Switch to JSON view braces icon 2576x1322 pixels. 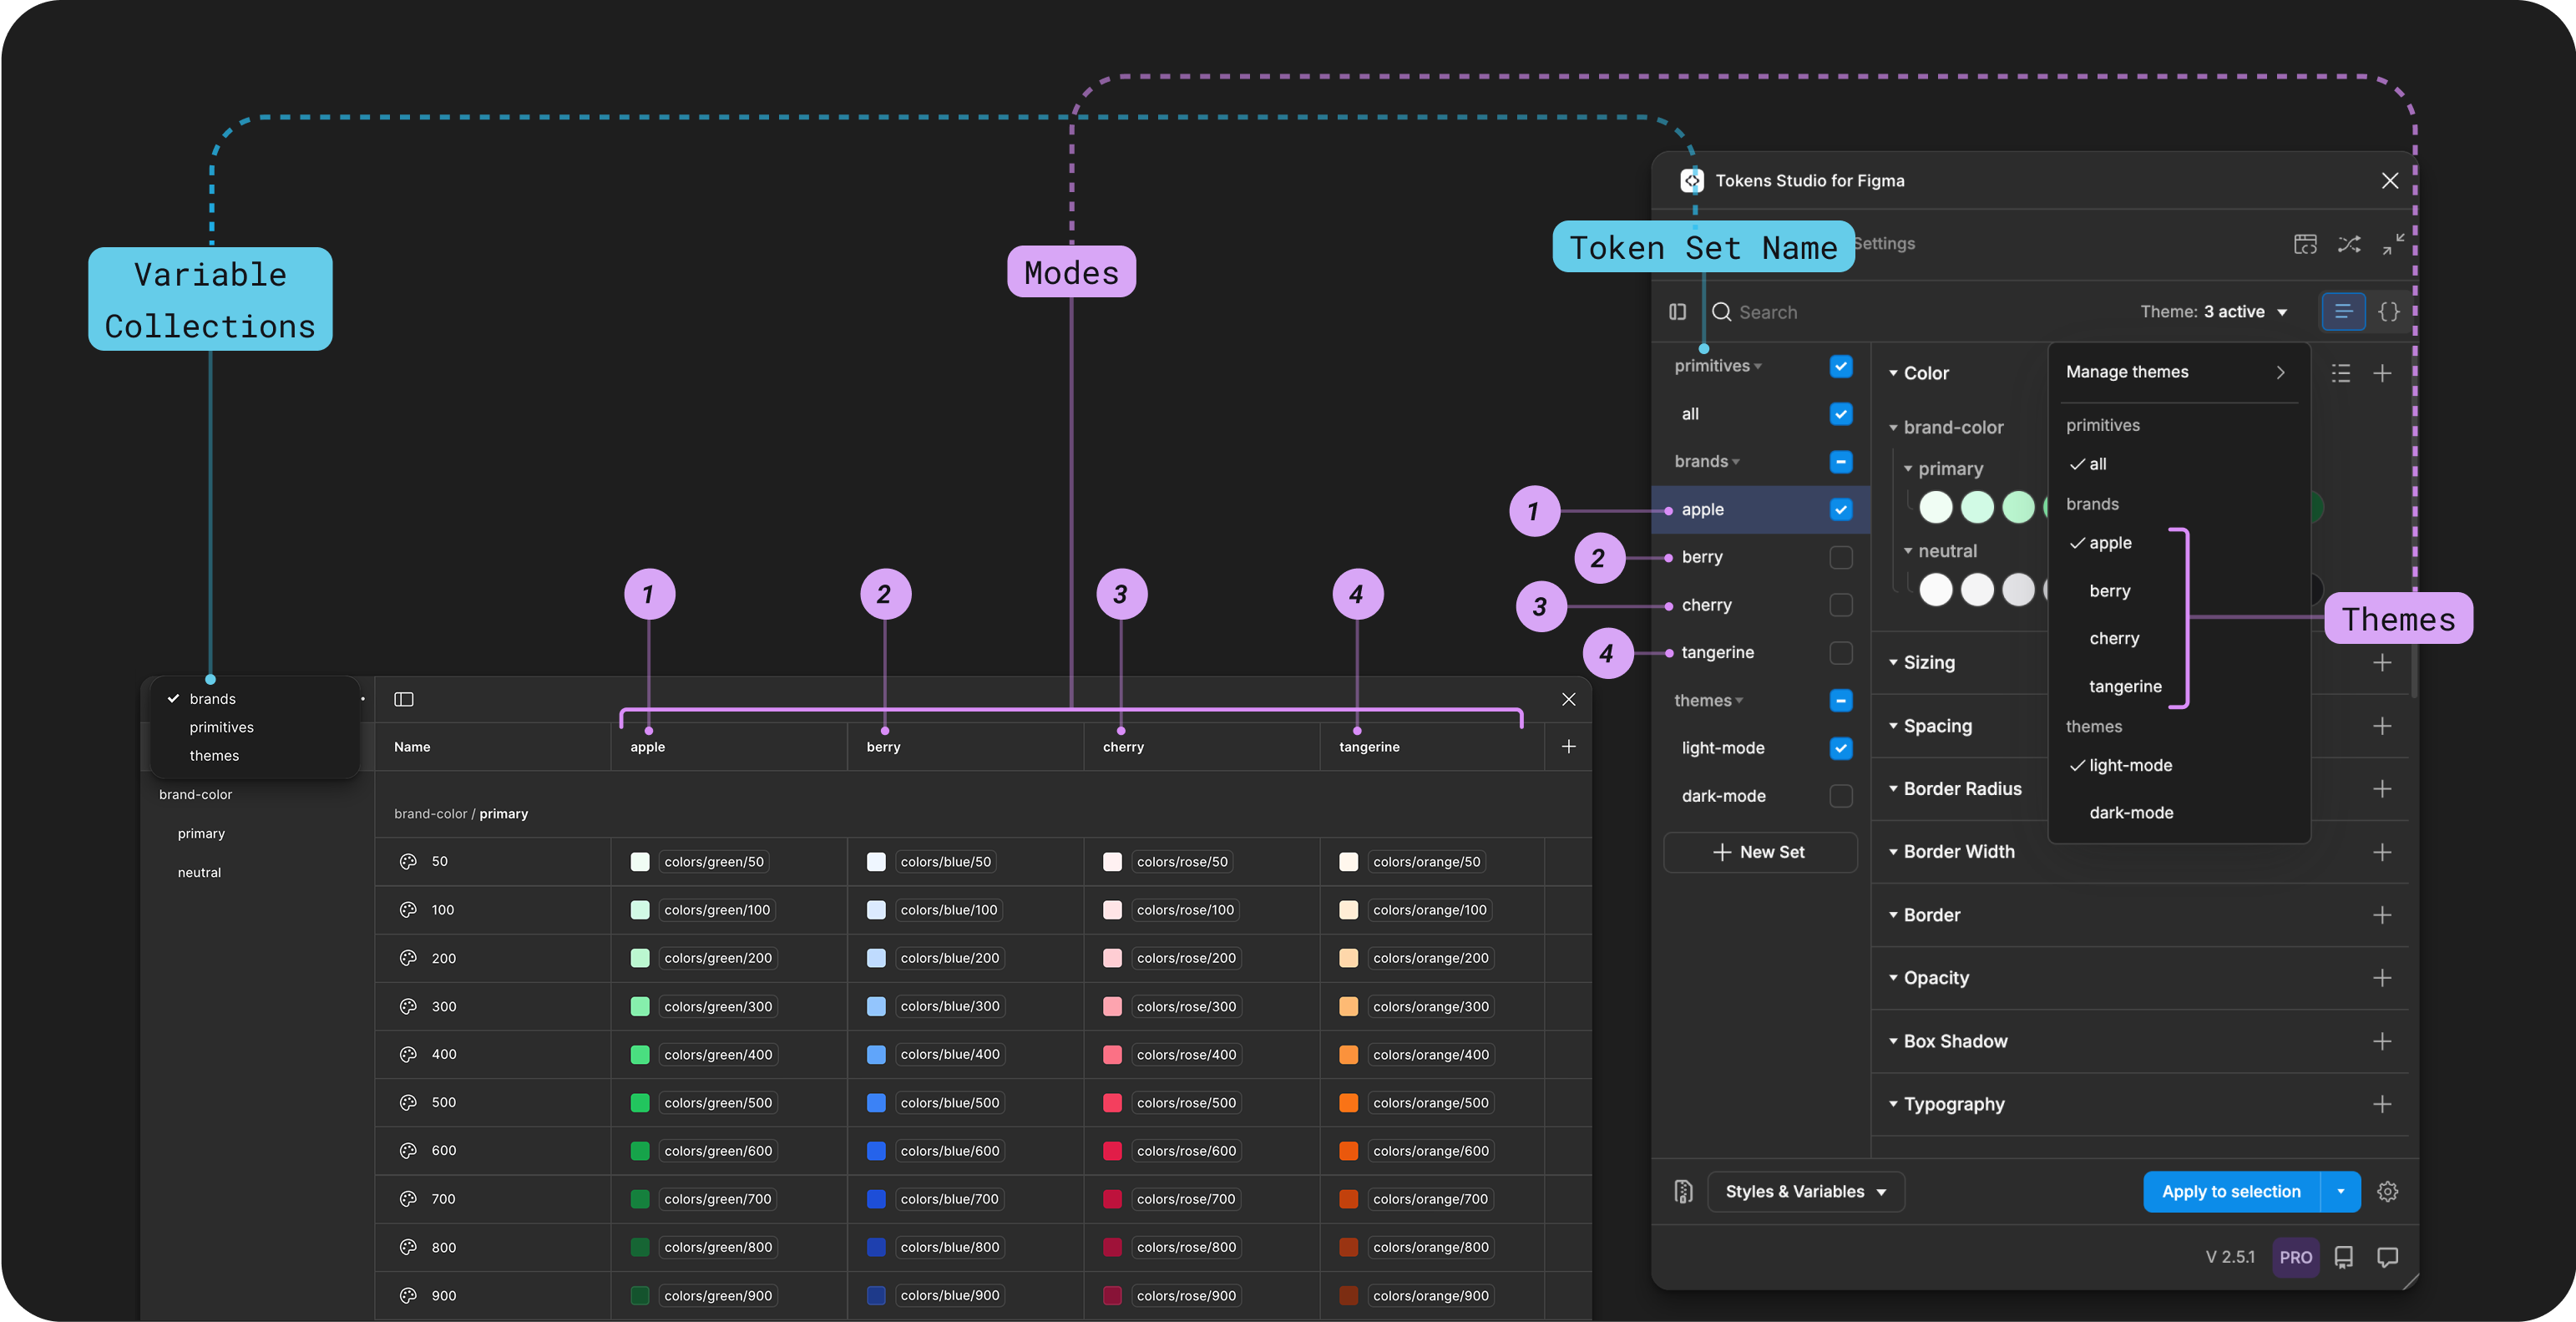point(2388,312)
